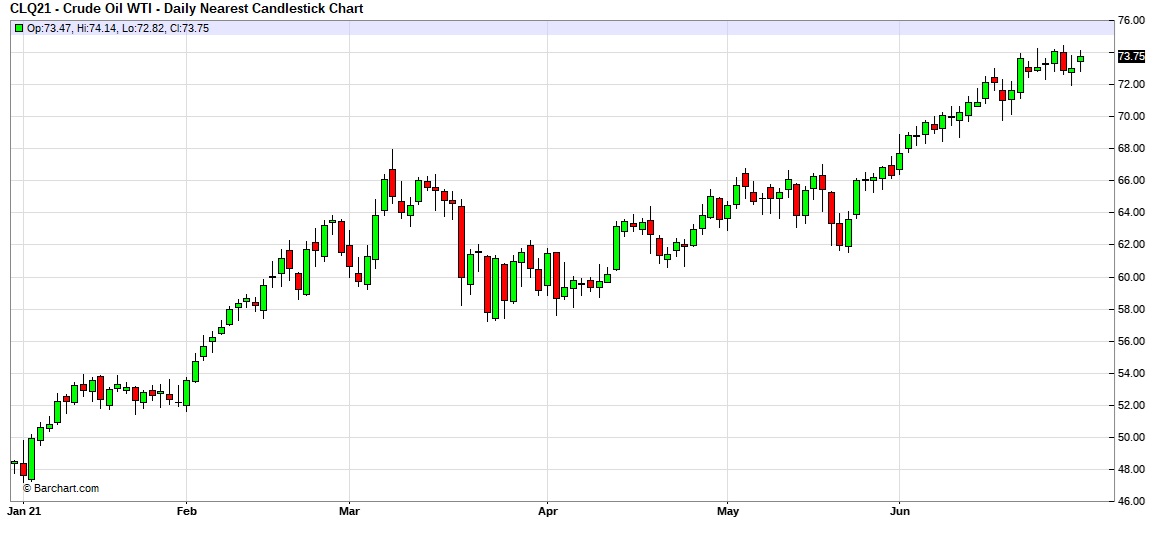Select the Mar label on time axis
The width and height of the screenshot is (1156, 542).
click(x=349, y=511)
